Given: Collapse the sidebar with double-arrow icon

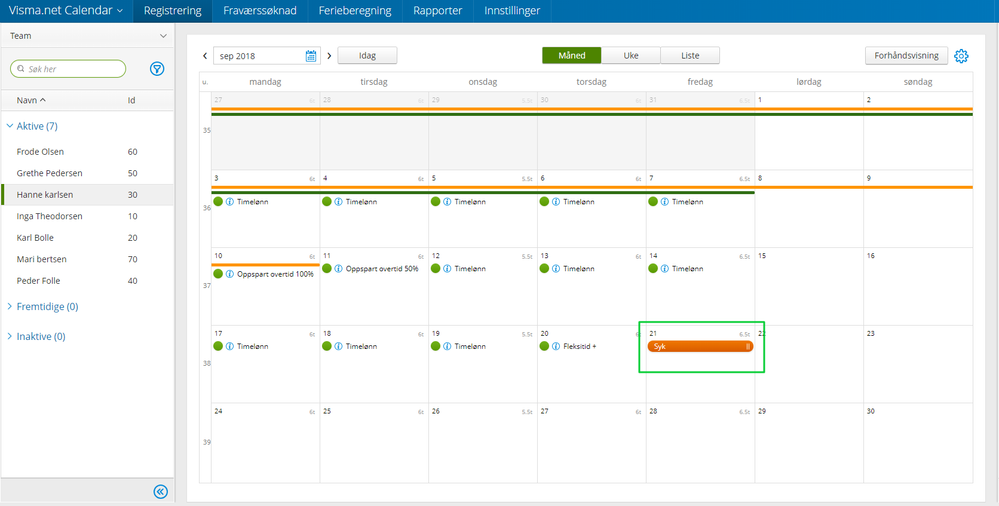Looking at the screenshot, I should pos(161,491).
